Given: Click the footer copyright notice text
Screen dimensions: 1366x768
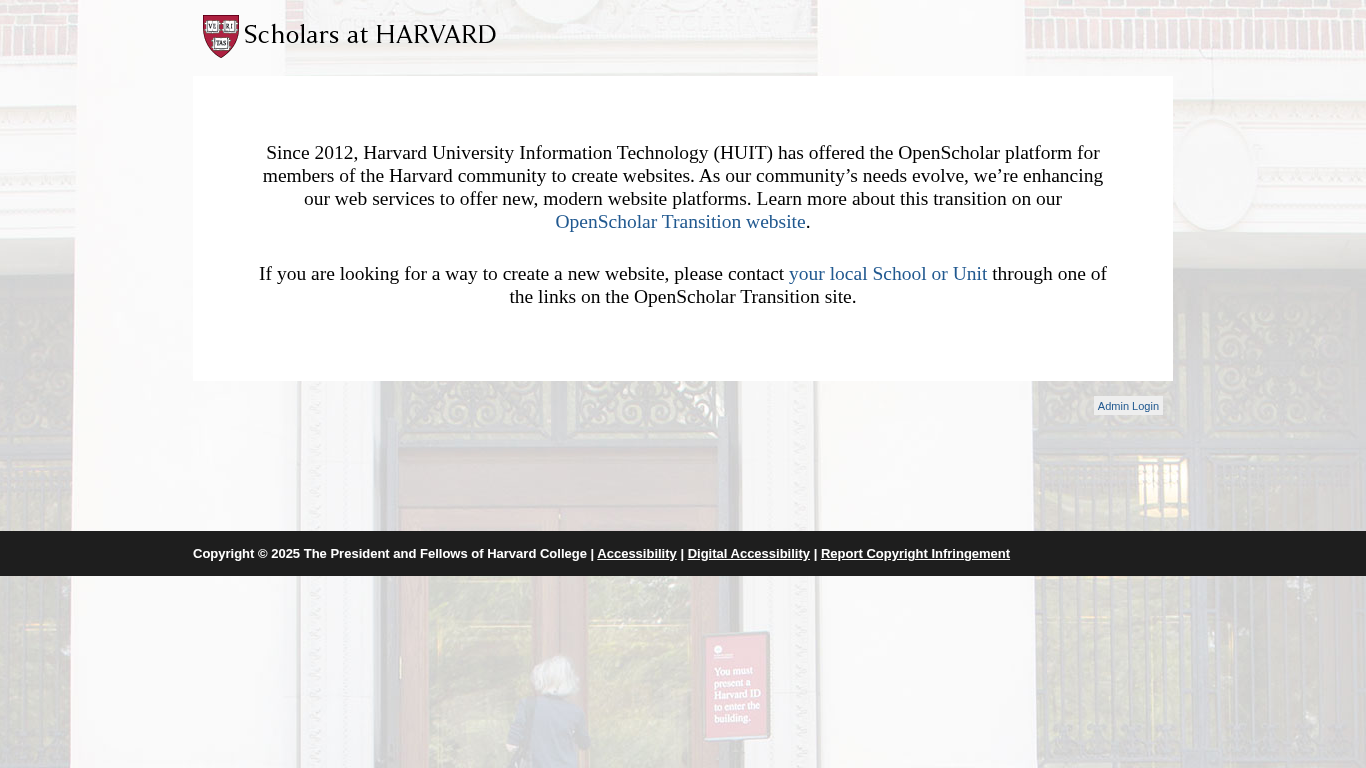Looking at the screenshot, I should (390, 554).
